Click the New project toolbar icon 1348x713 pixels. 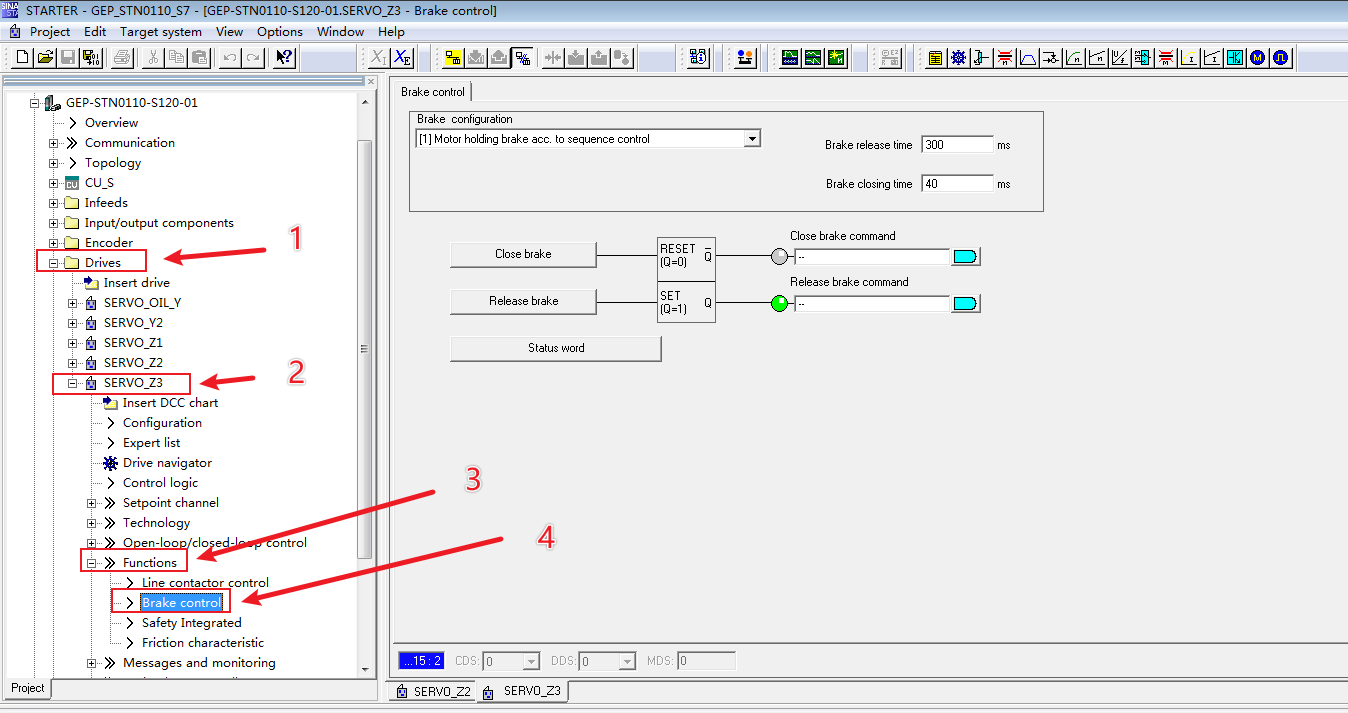point(22,58)
